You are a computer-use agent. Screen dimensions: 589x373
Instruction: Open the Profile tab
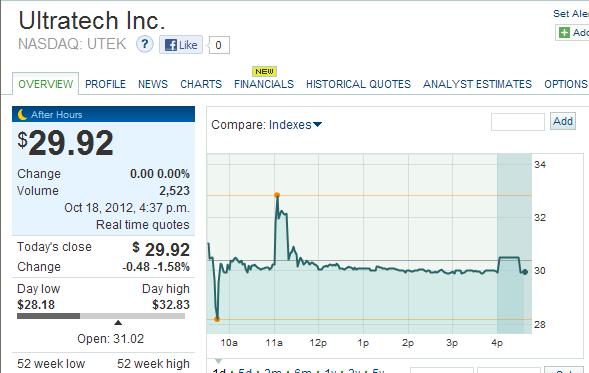(x=105, y=84)
